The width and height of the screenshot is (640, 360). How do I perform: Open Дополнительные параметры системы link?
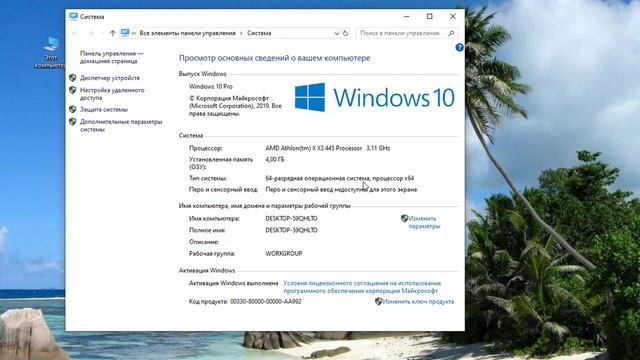tap(121, 125)
